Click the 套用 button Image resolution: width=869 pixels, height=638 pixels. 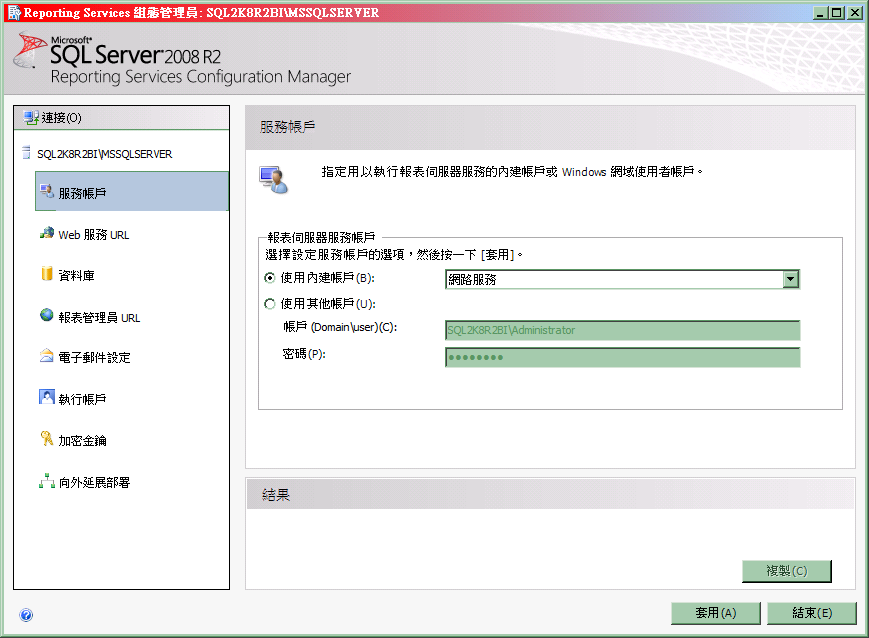pos(715,613)
